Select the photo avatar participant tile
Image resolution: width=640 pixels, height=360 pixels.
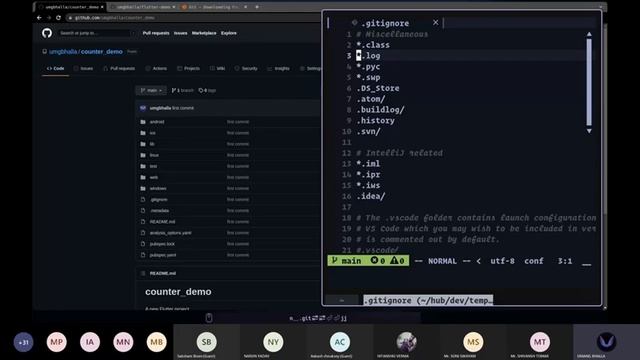coord(406,342)
